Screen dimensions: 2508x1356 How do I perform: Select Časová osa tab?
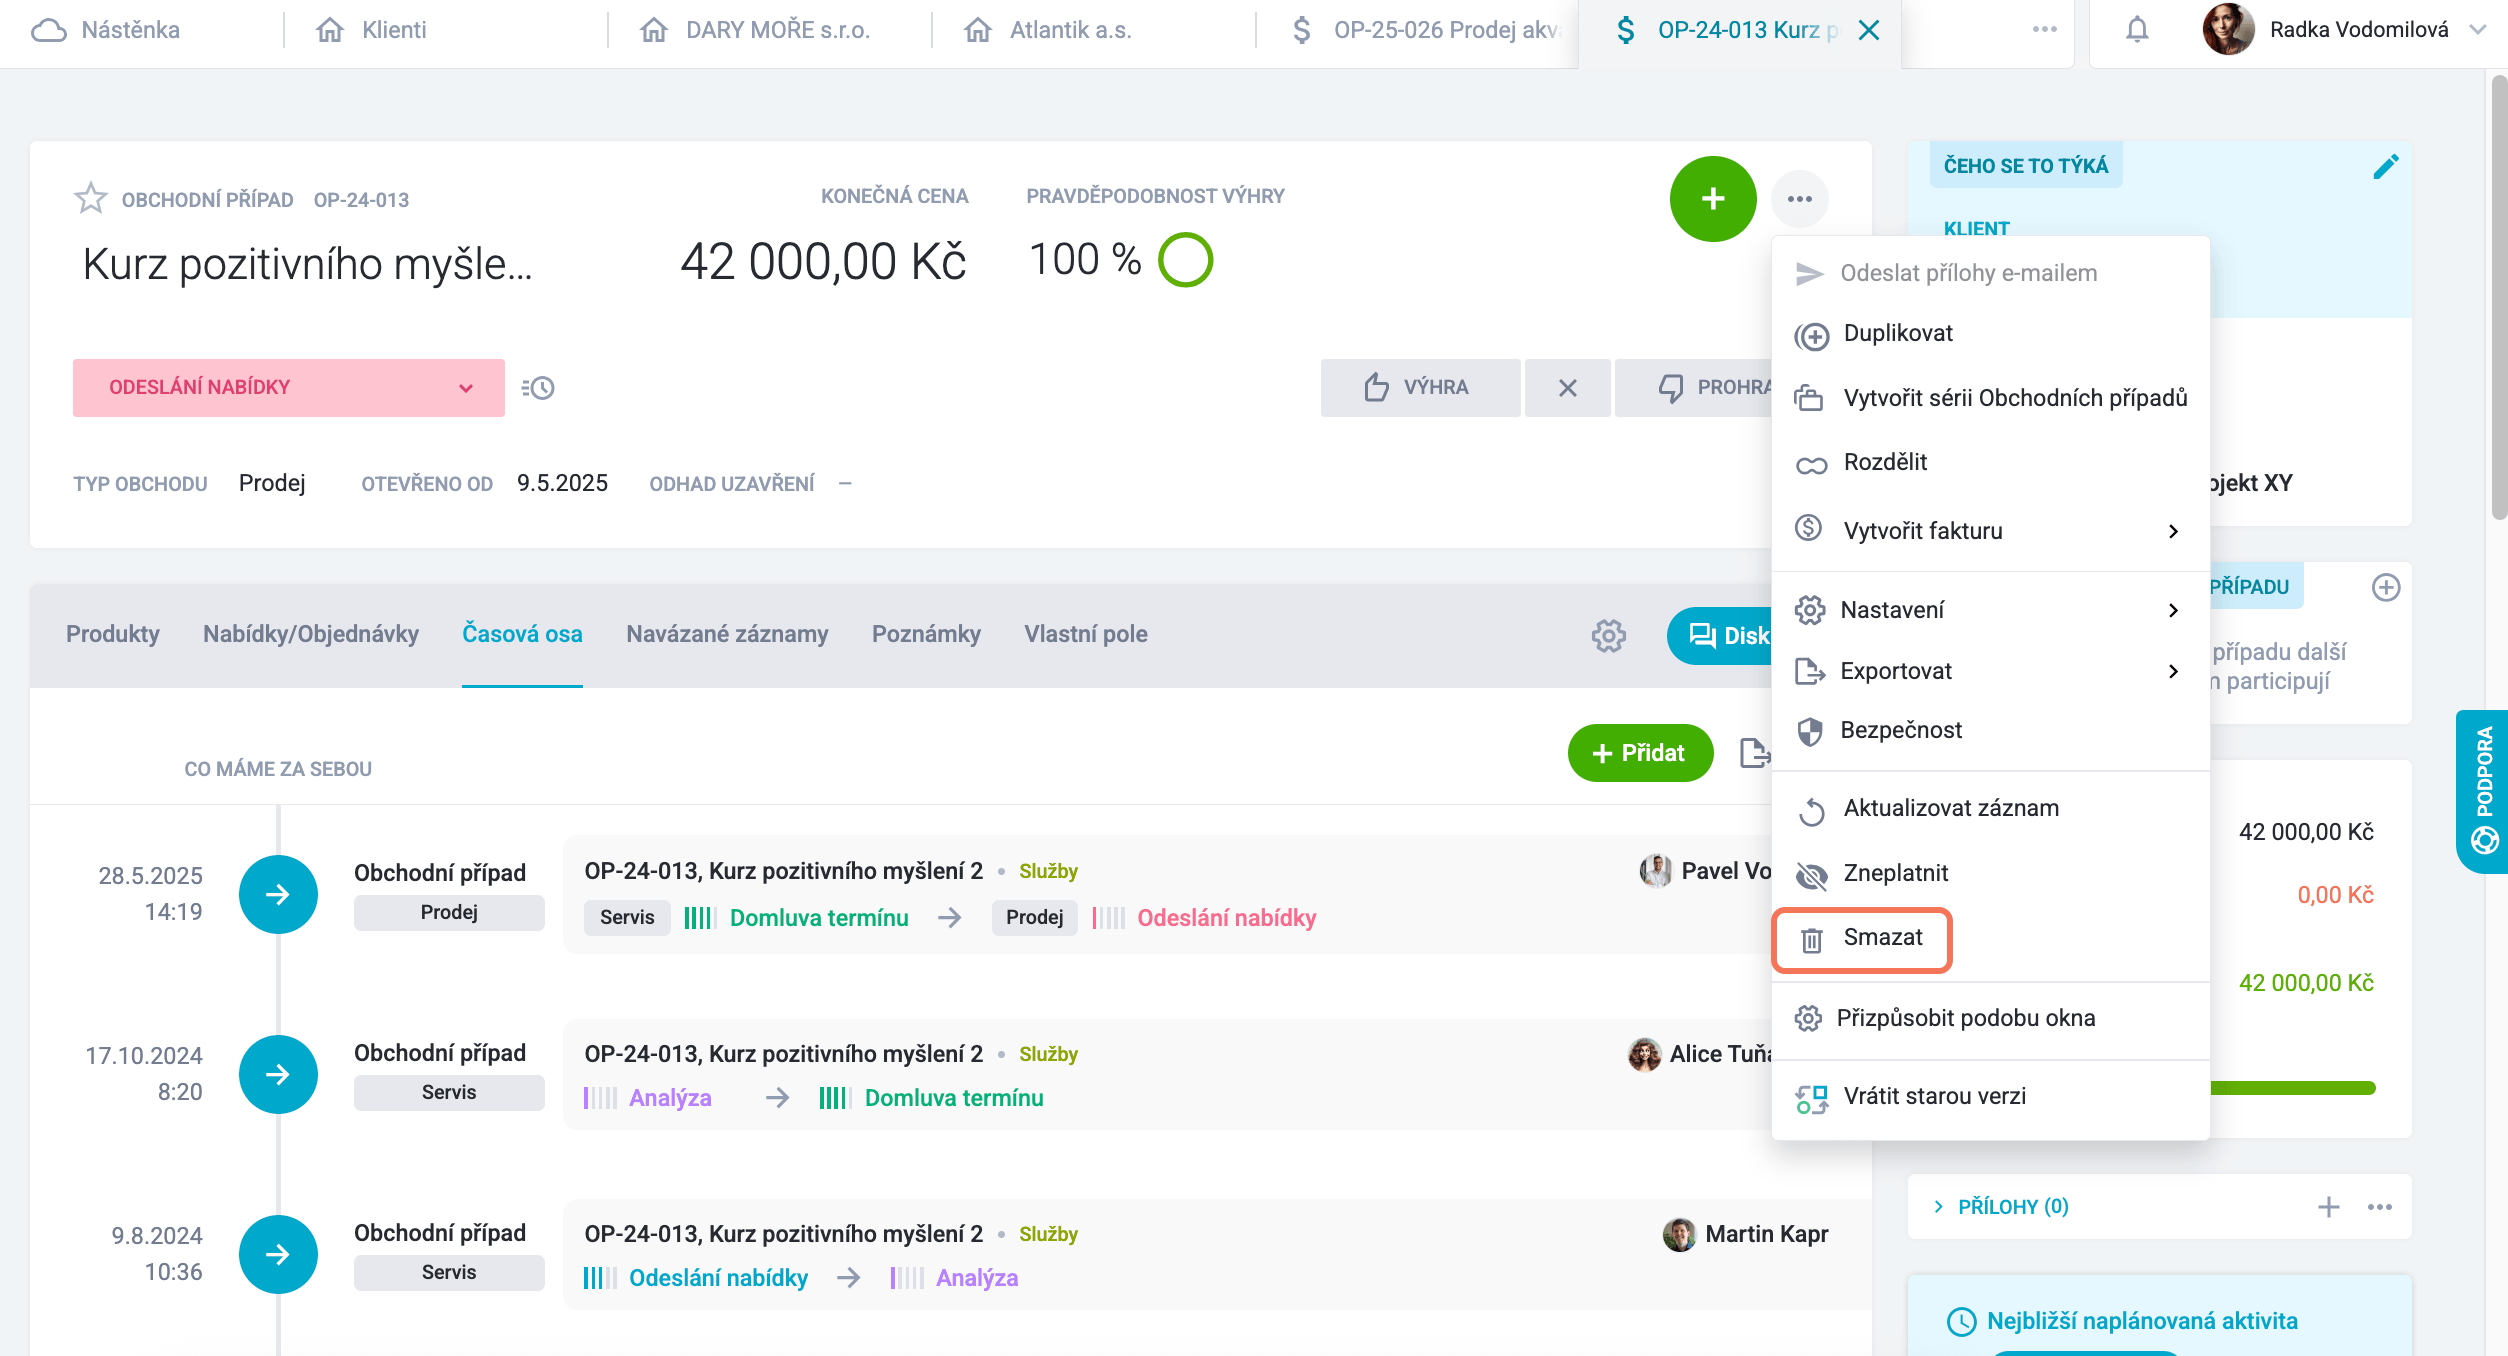pyautogui.click(x=522, y=635)
